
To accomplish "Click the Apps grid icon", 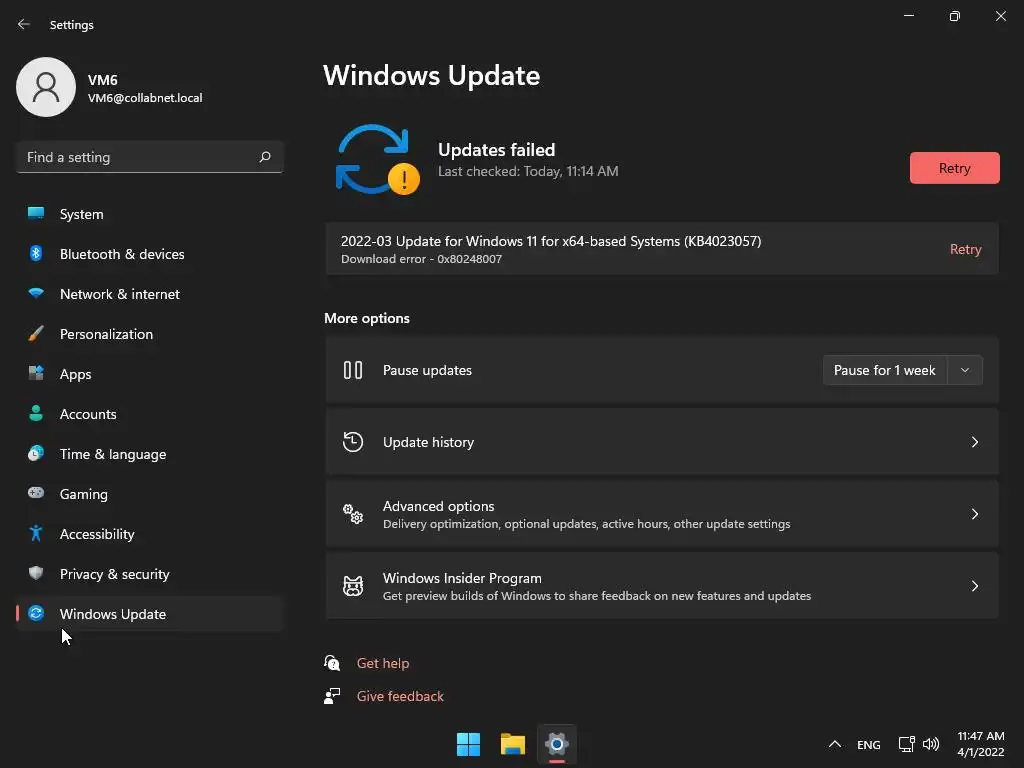I will (36, 374).
